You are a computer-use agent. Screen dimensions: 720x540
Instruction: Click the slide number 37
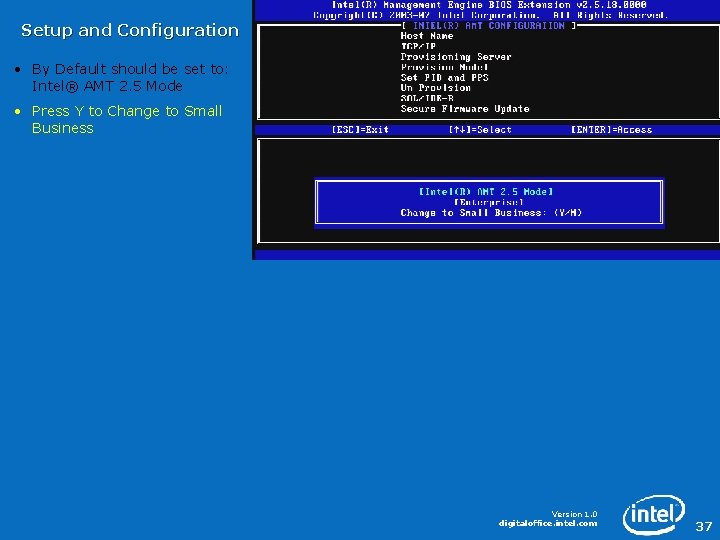point(703,526)
